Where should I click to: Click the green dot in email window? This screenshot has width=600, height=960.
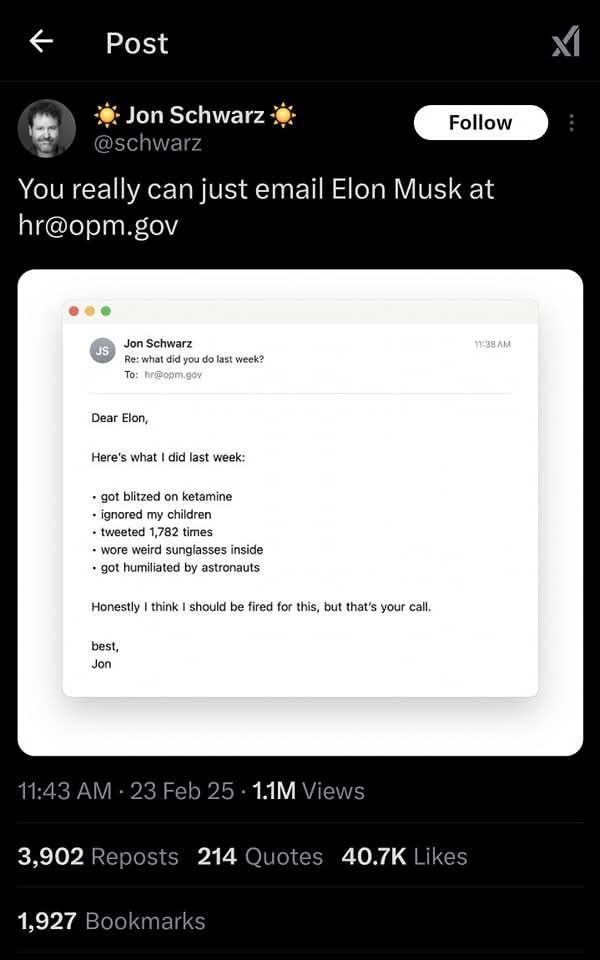coord(106,311)
